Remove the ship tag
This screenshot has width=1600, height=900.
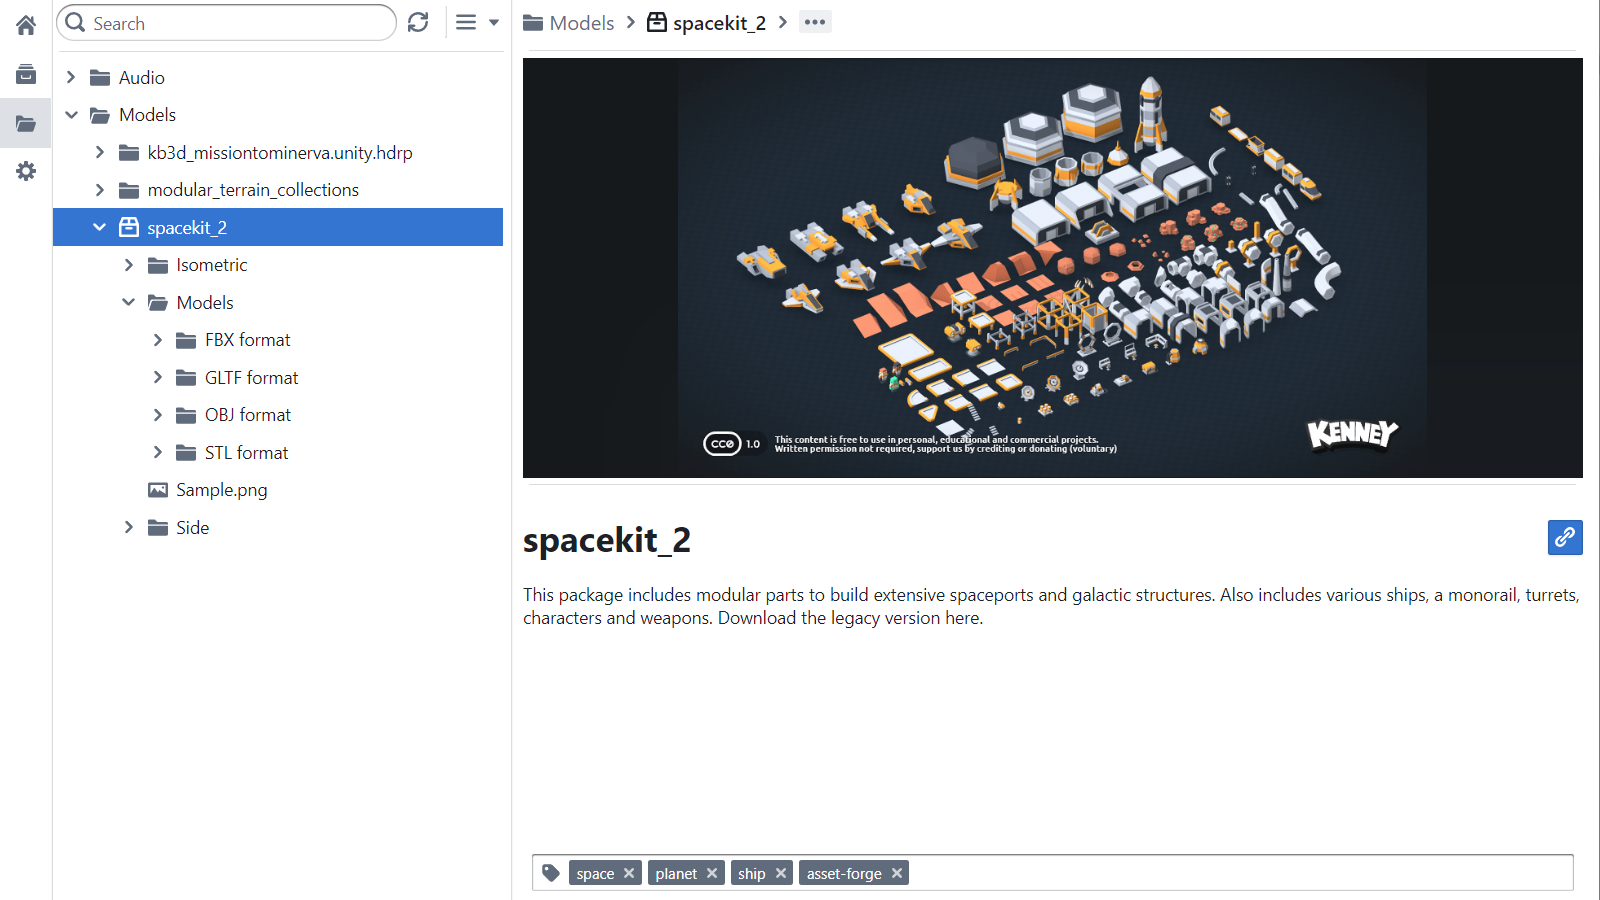[781, 873]
